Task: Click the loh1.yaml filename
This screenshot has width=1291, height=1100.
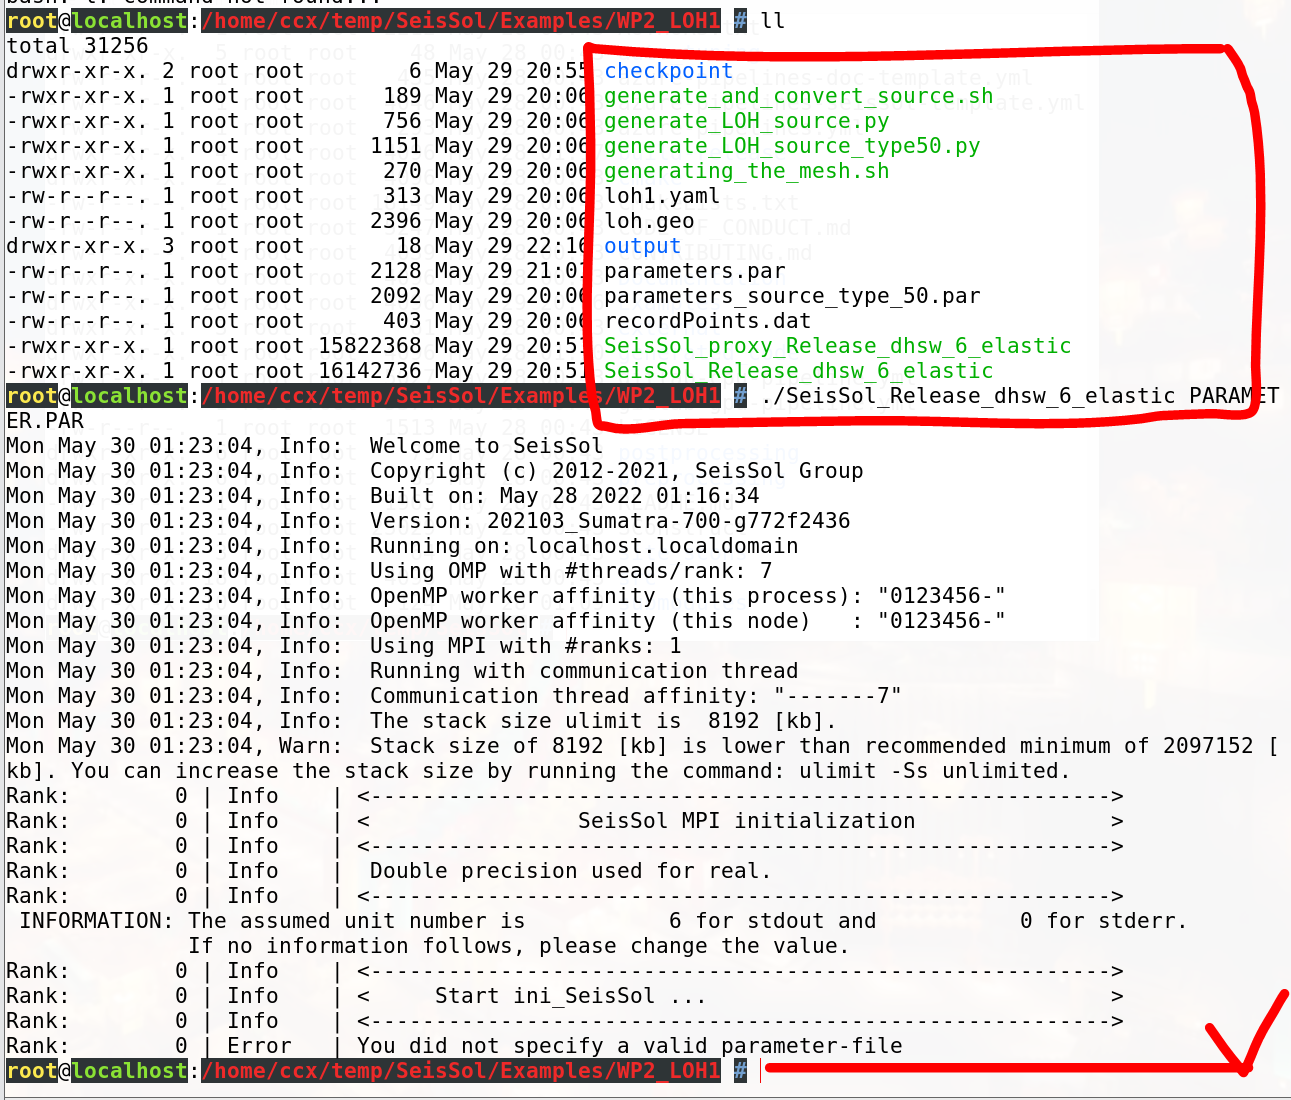Action: (661, 196)
